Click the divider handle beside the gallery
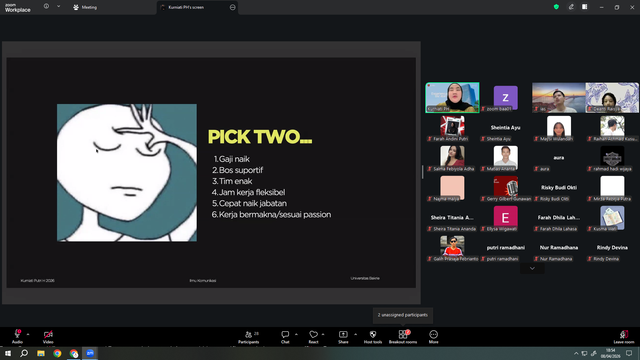Viewport: 640px width, 360px height. [422, 172]
